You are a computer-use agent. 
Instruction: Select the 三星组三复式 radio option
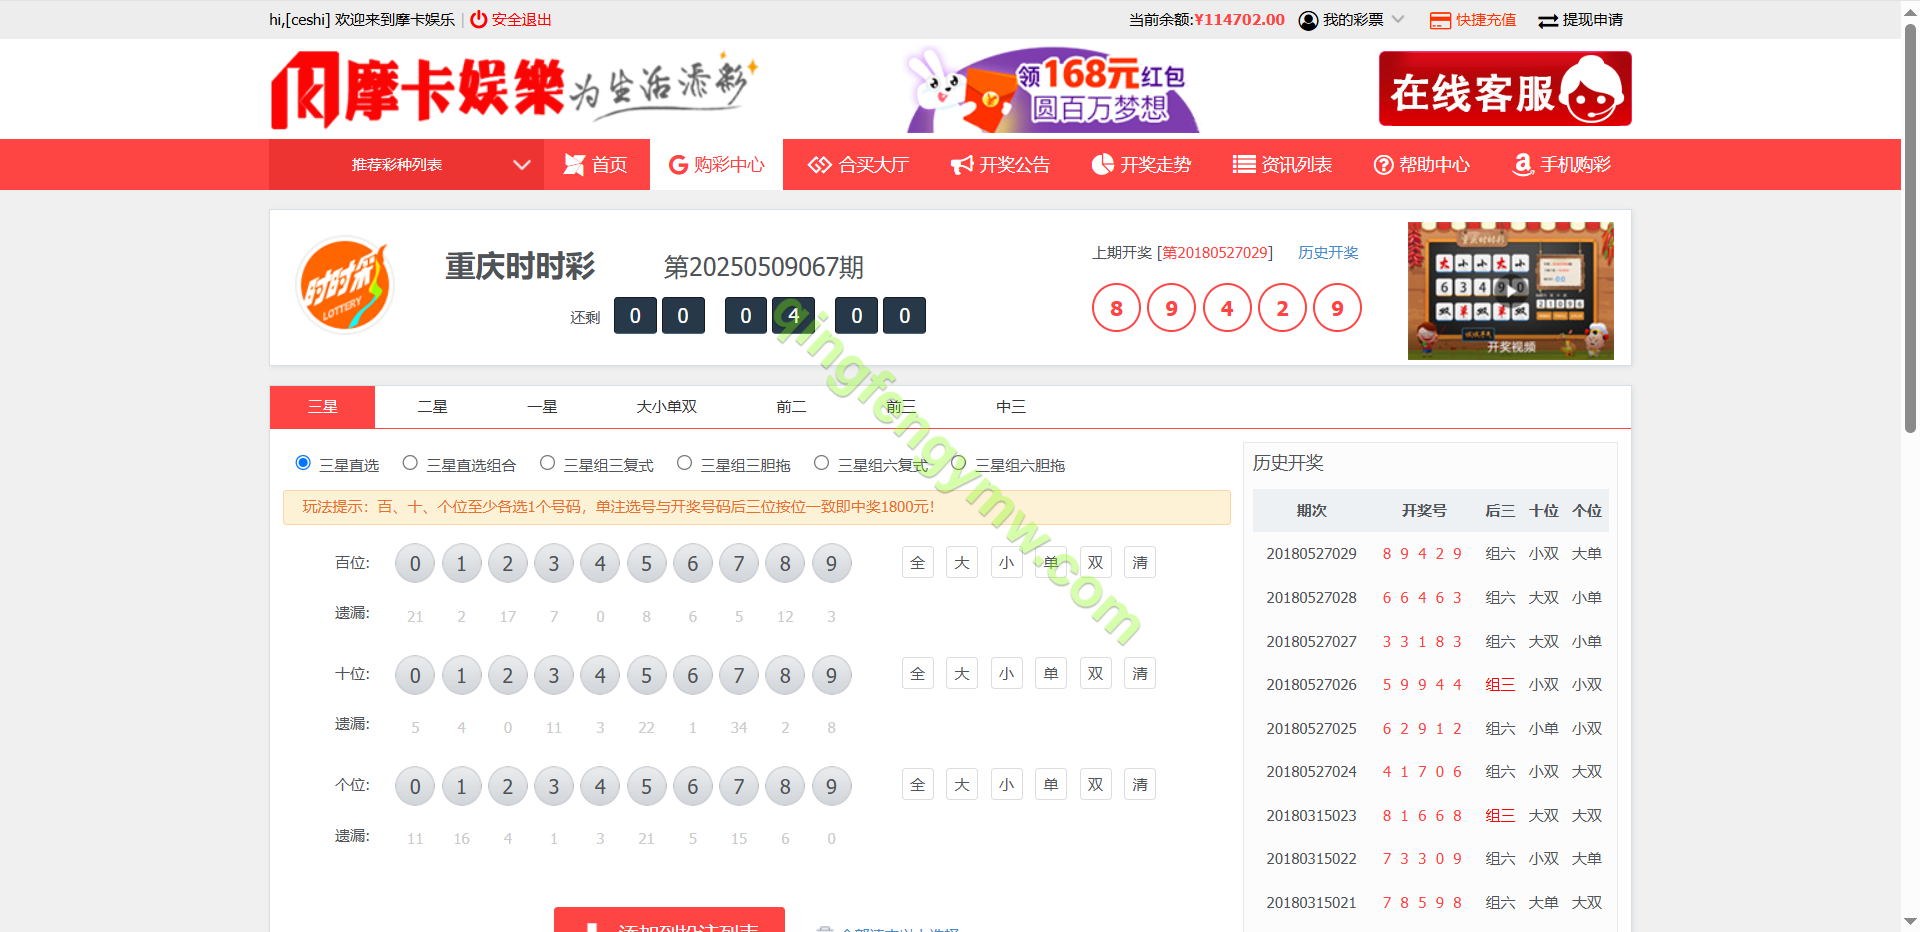547,463
